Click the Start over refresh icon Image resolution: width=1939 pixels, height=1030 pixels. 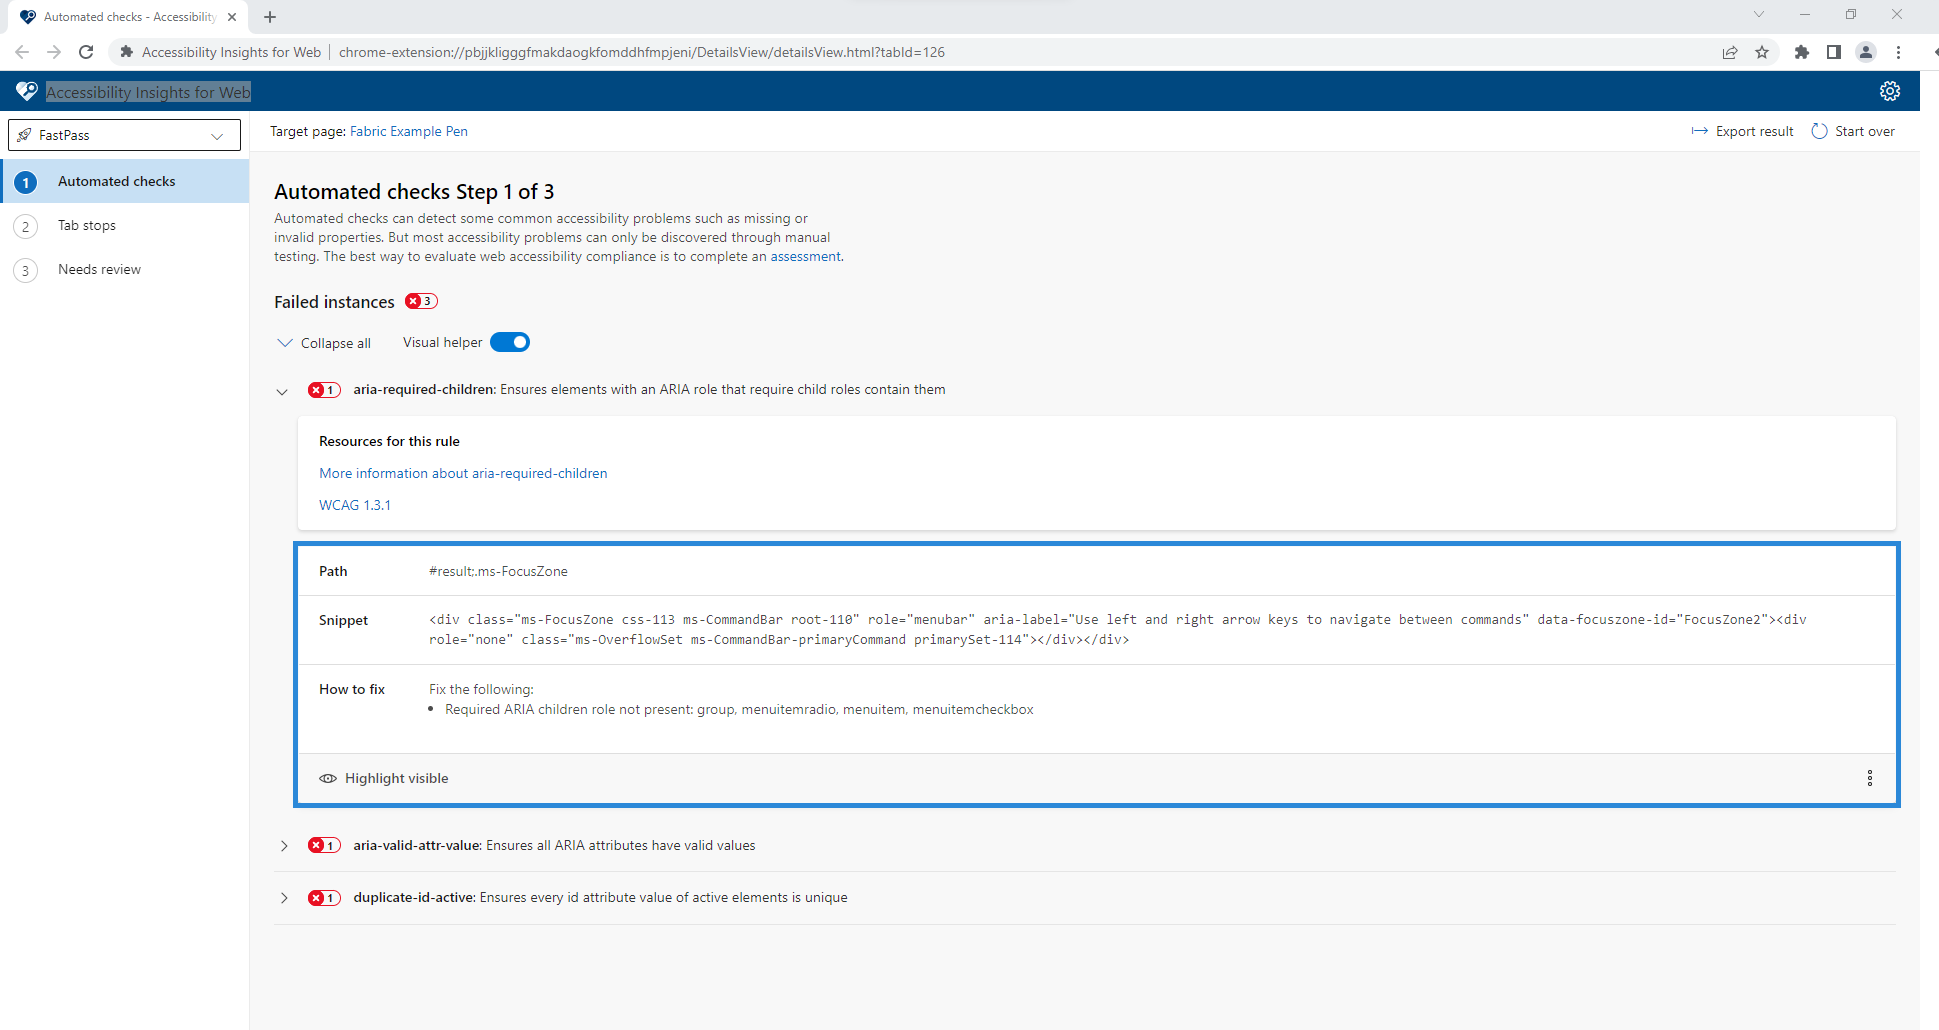pyautogui.click(x=1818, y=131)
